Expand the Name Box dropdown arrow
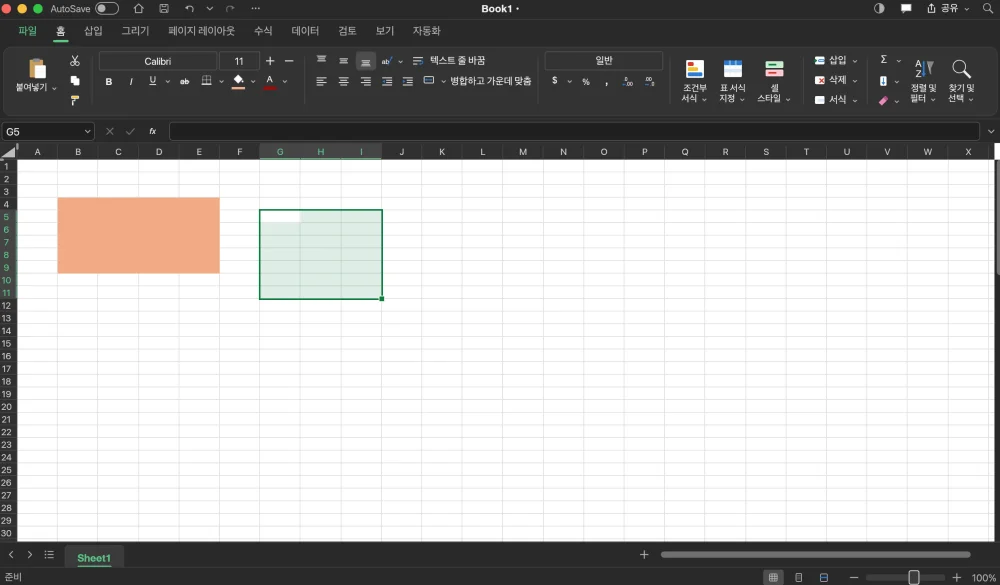 [87, 131]
